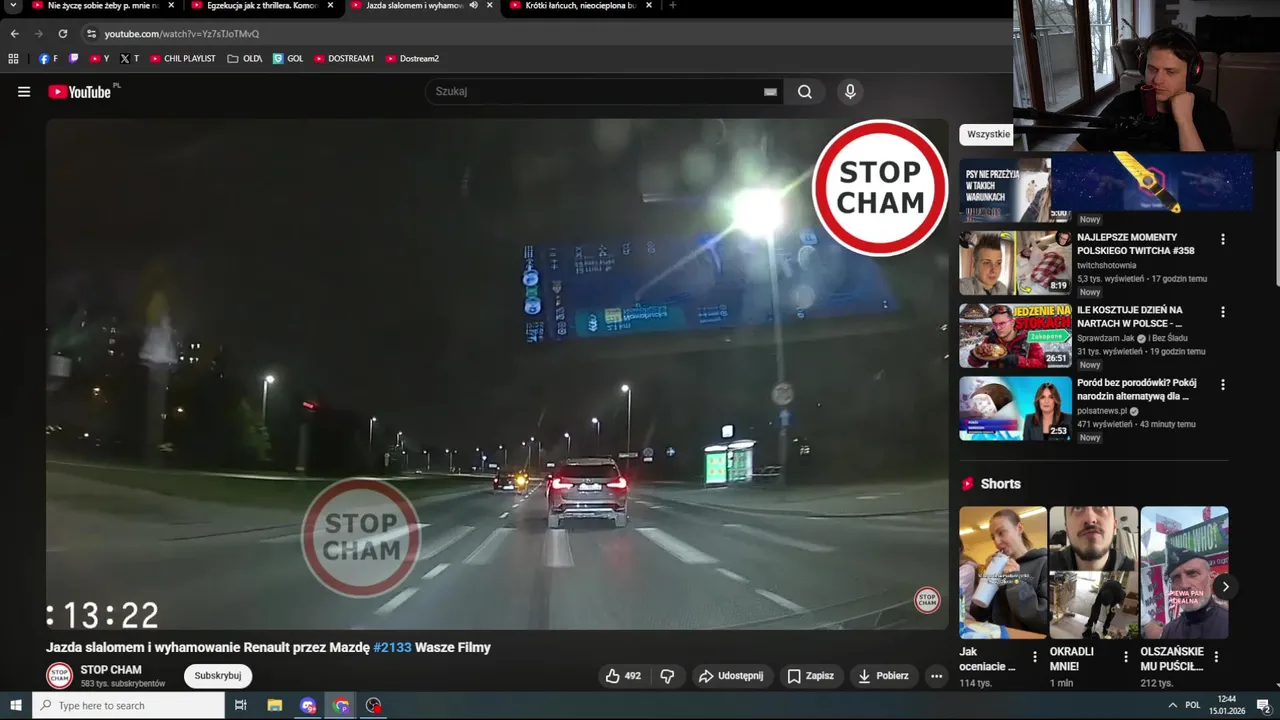Start voice search with the microphone icon

850,92
